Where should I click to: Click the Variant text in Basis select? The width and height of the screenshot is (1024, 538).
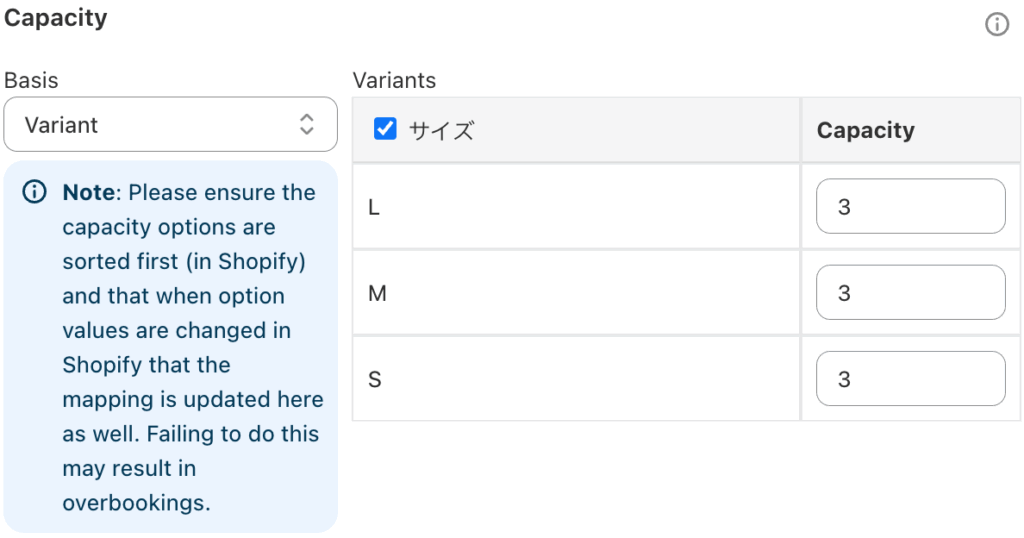pos(61,125)
